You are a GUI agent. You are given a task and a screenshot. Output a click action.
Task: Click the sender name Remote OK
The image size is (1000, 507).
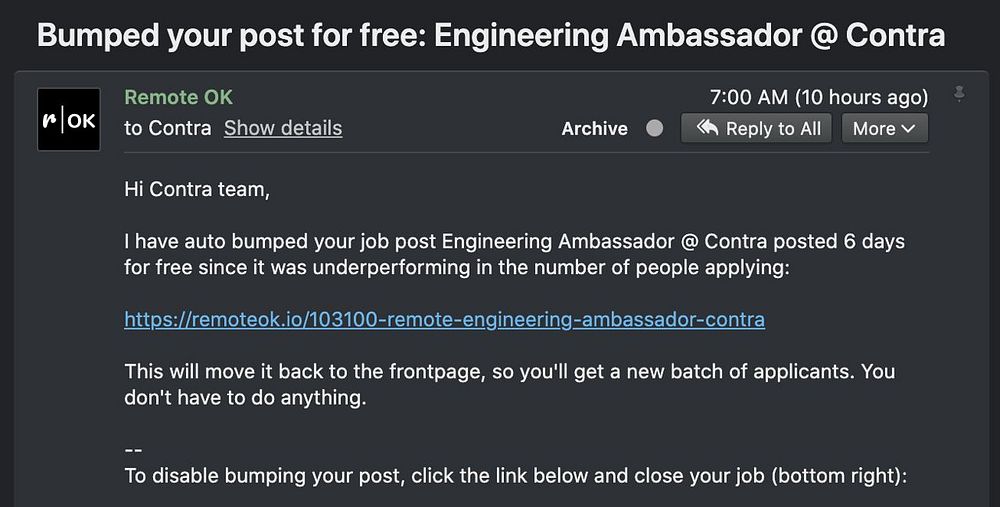click(x=178, y=97)
